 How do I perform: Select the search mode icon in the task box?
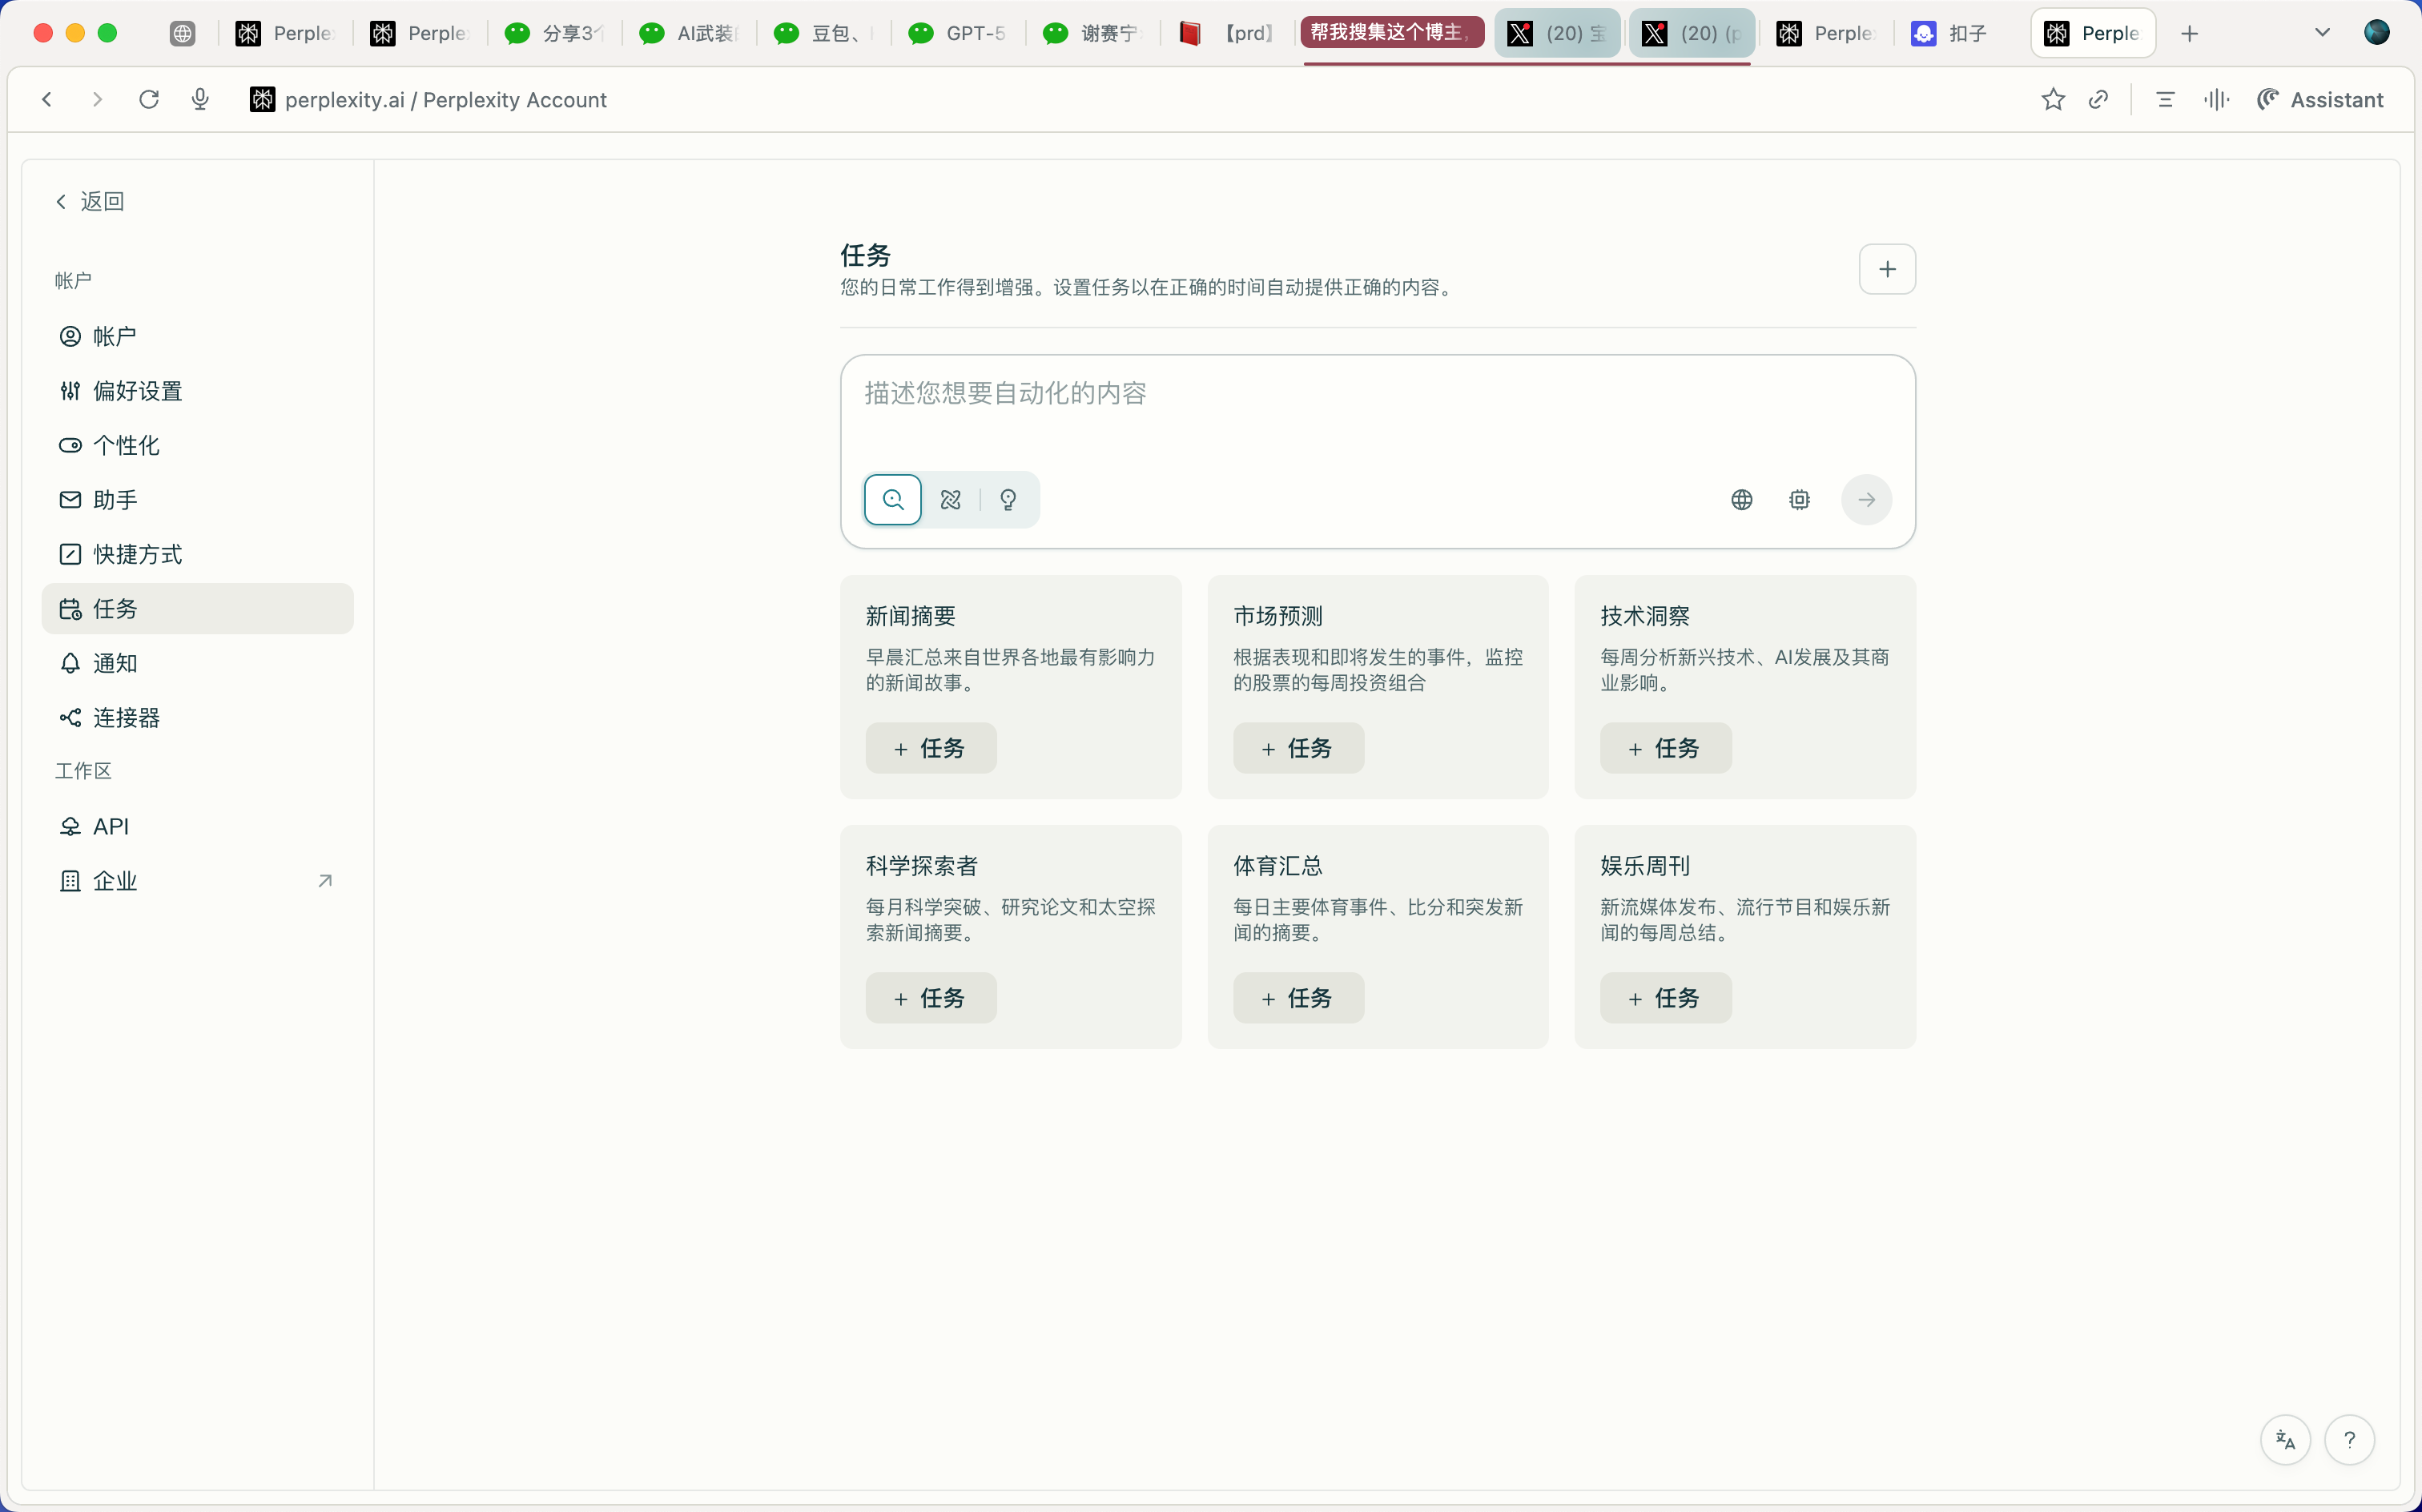(x=892, y=499)
